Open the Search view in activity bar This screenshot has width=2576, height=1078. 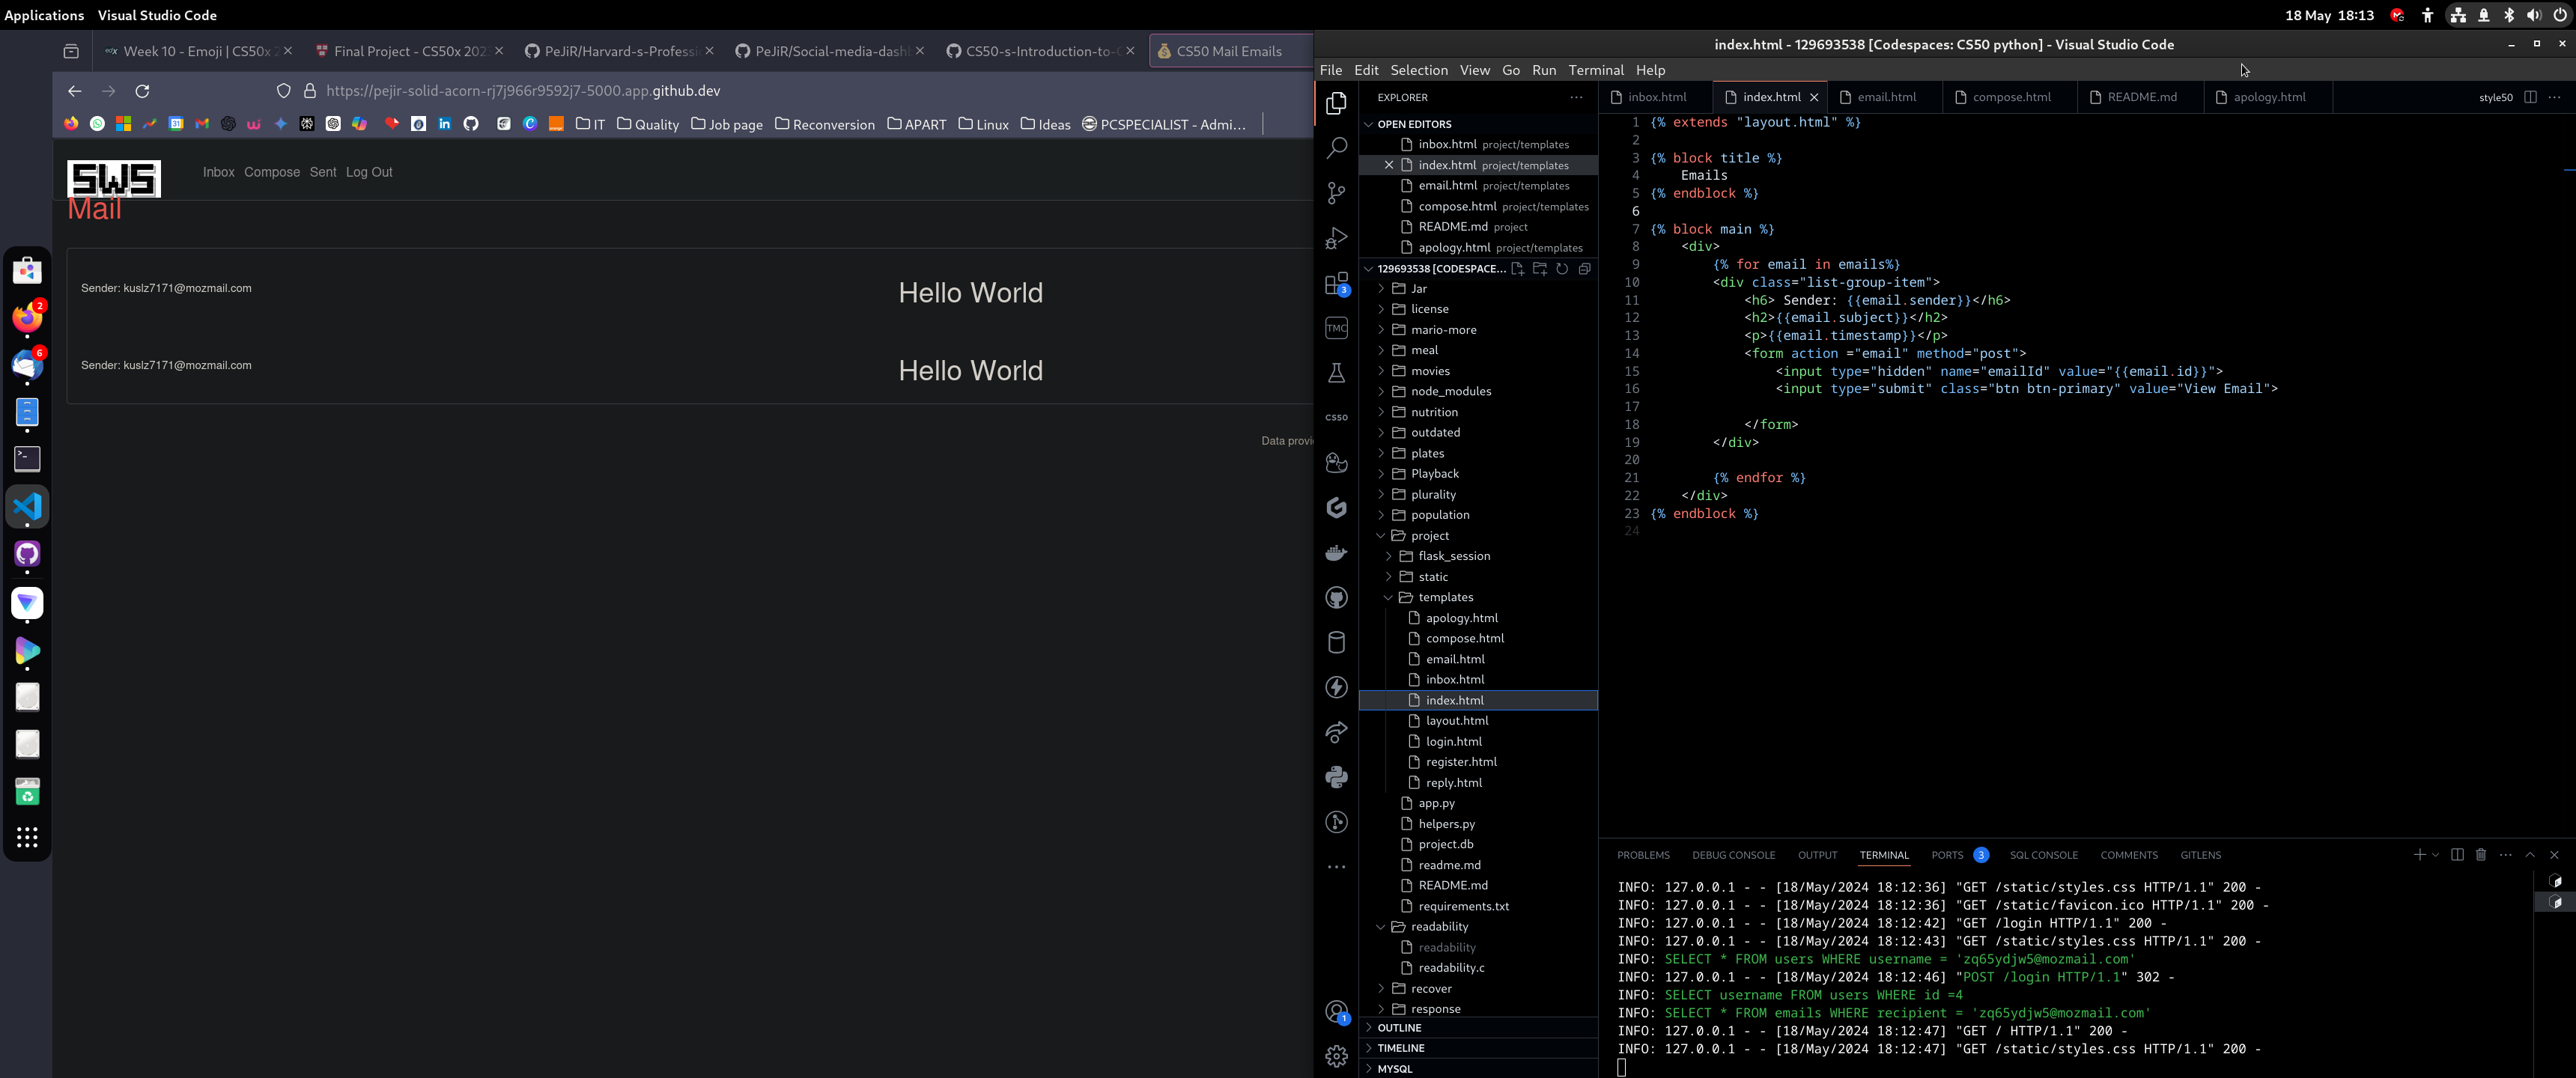click(x=1336, y=148)
